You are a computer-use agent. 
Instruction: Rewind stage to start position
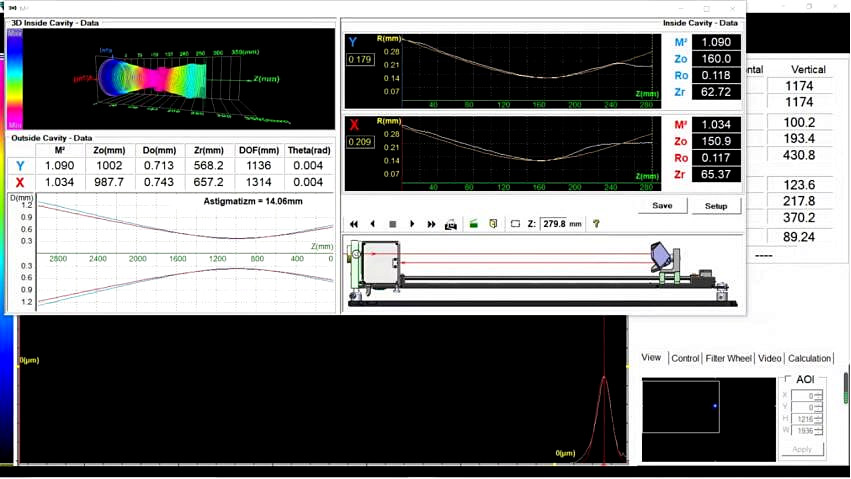coord(354,224)
